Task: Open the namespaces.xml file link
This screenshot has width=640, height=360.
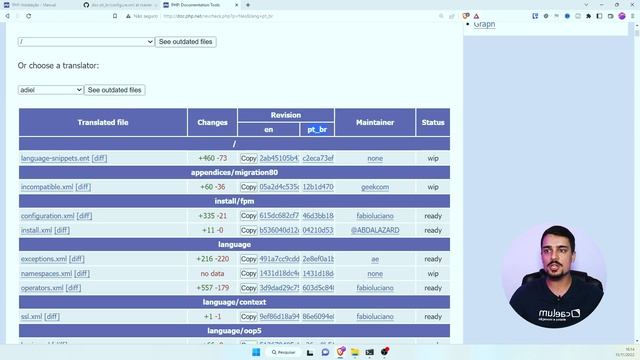Action: tap(47, 273)
